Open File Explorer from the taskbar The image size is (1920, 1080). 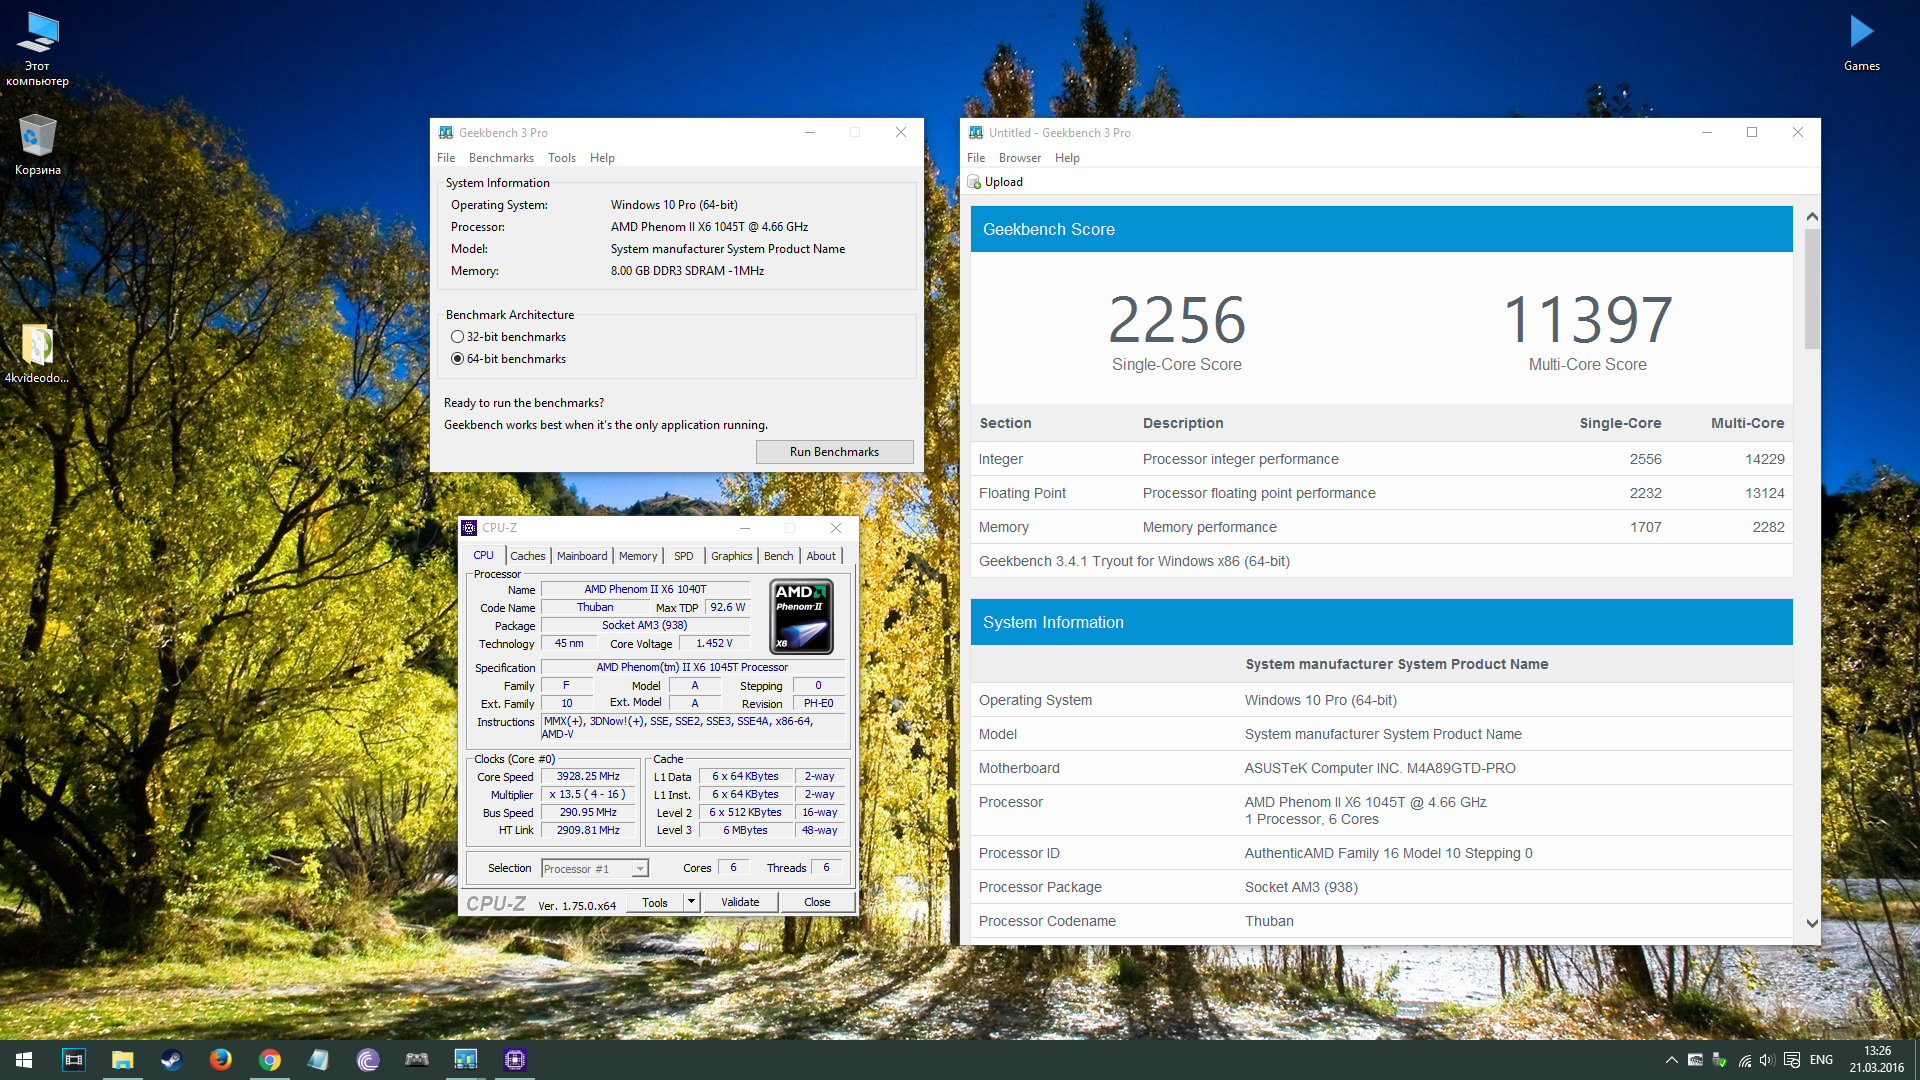(123, 1059)
